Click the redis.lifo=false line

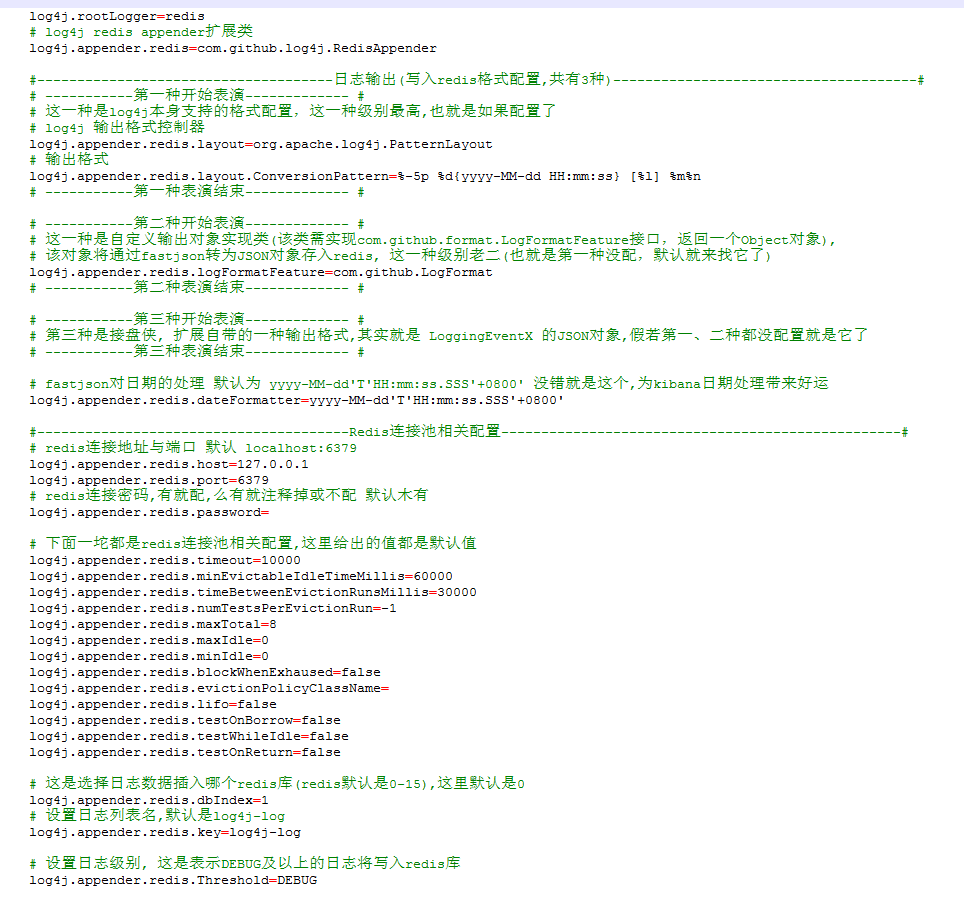[x=153, y=704]
